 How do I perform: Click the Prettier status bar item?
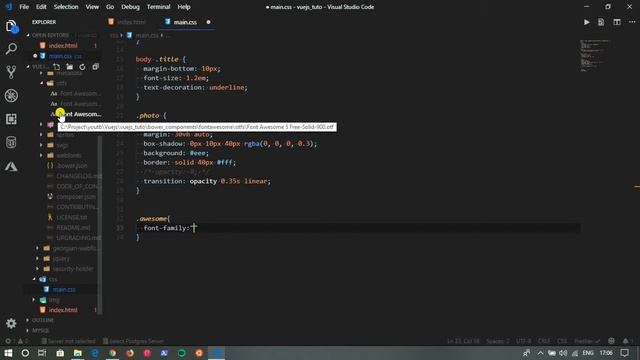[587, 341]
